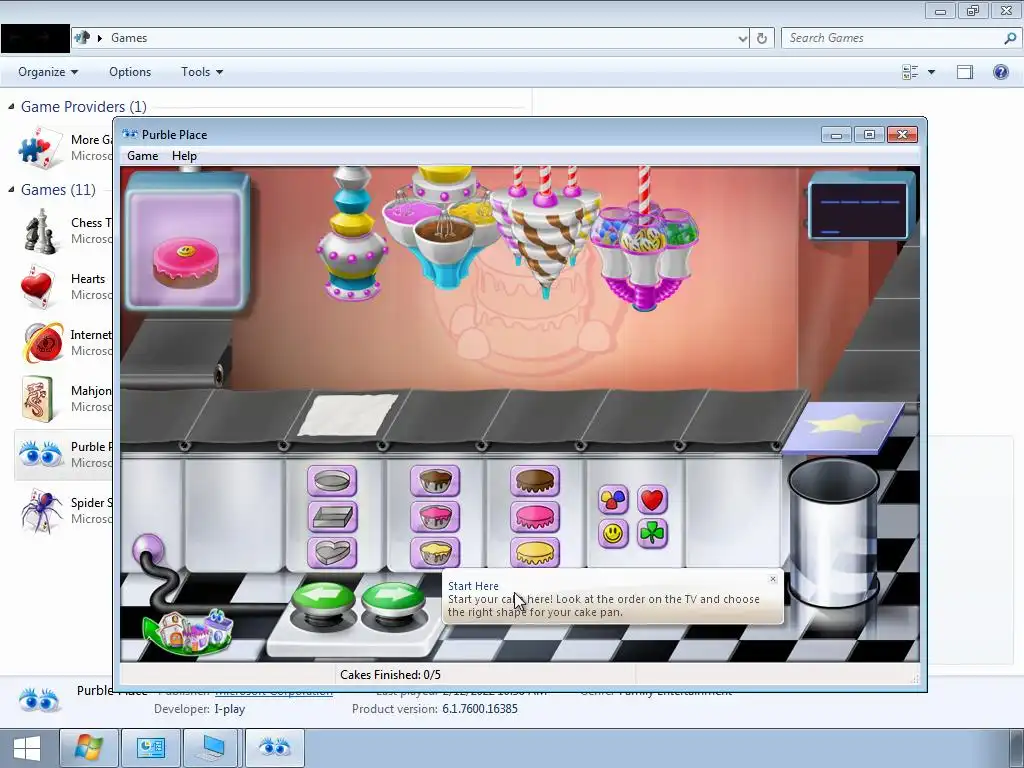
Task: Choose chocolate cake batter button
Action: [x=435, y=481]
